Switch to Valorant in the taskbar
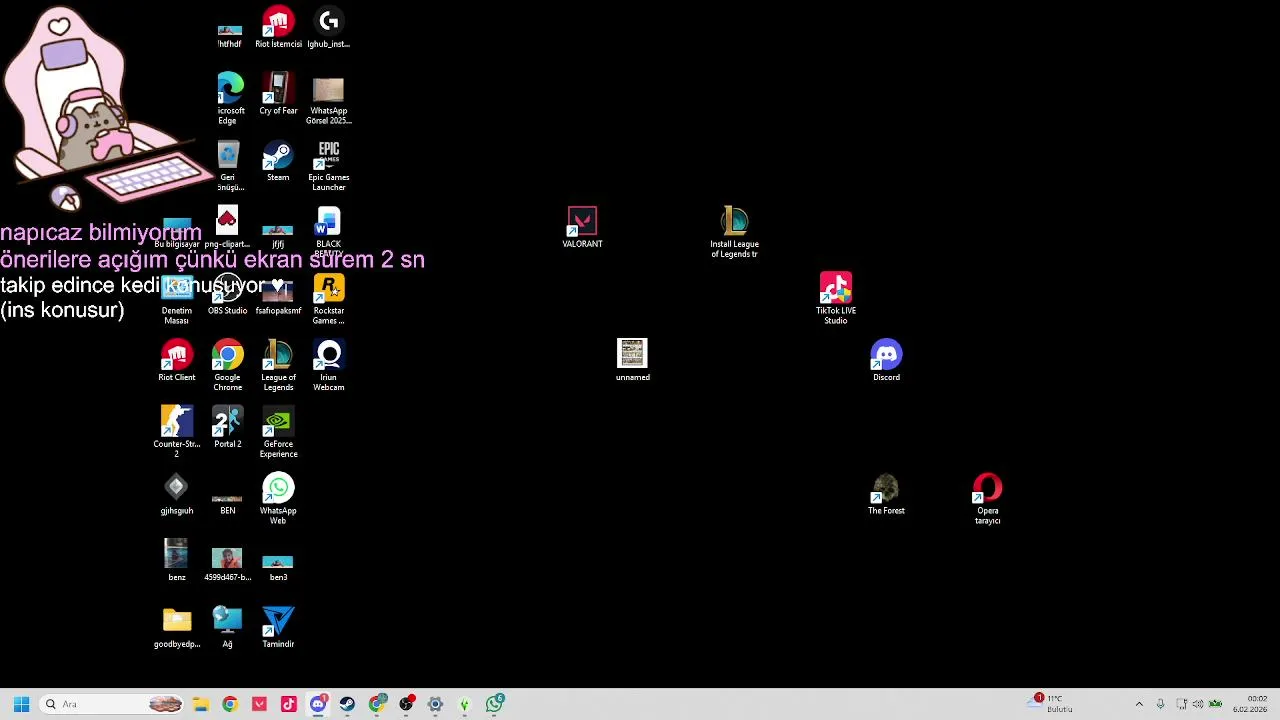The image size is (1280, 720). click(x=259, y=704)
